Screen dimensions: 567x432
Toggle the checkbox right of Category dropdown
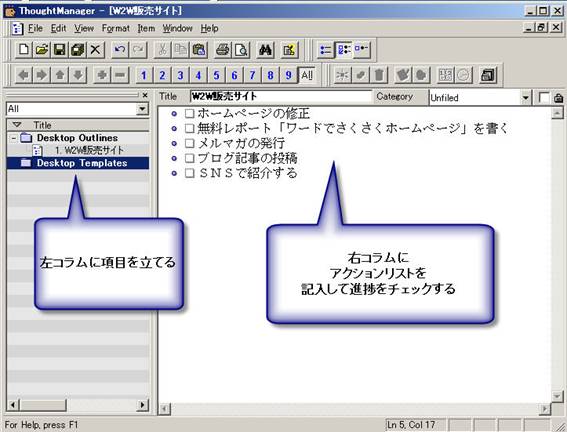[544, 98]
